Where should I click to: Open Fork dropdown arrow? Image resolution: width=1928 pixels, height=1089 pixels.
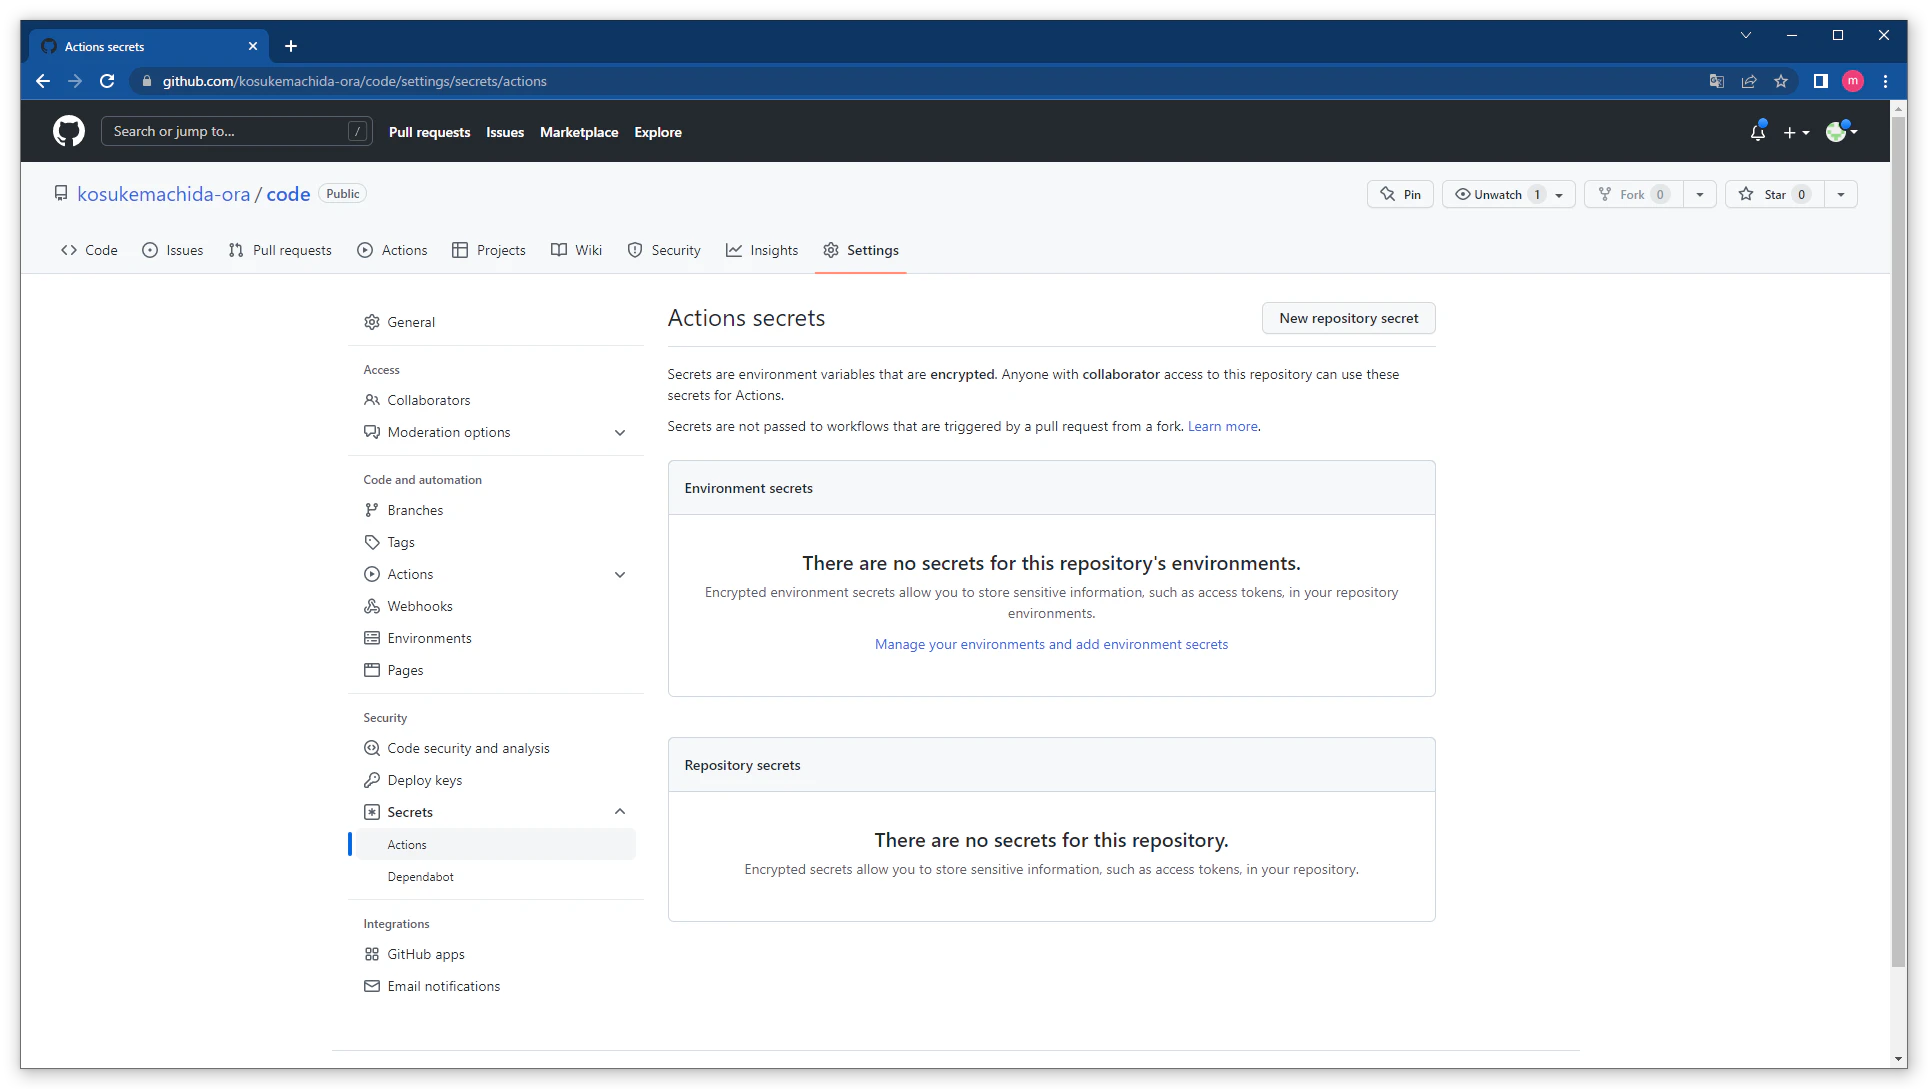tap(1700, 194)
